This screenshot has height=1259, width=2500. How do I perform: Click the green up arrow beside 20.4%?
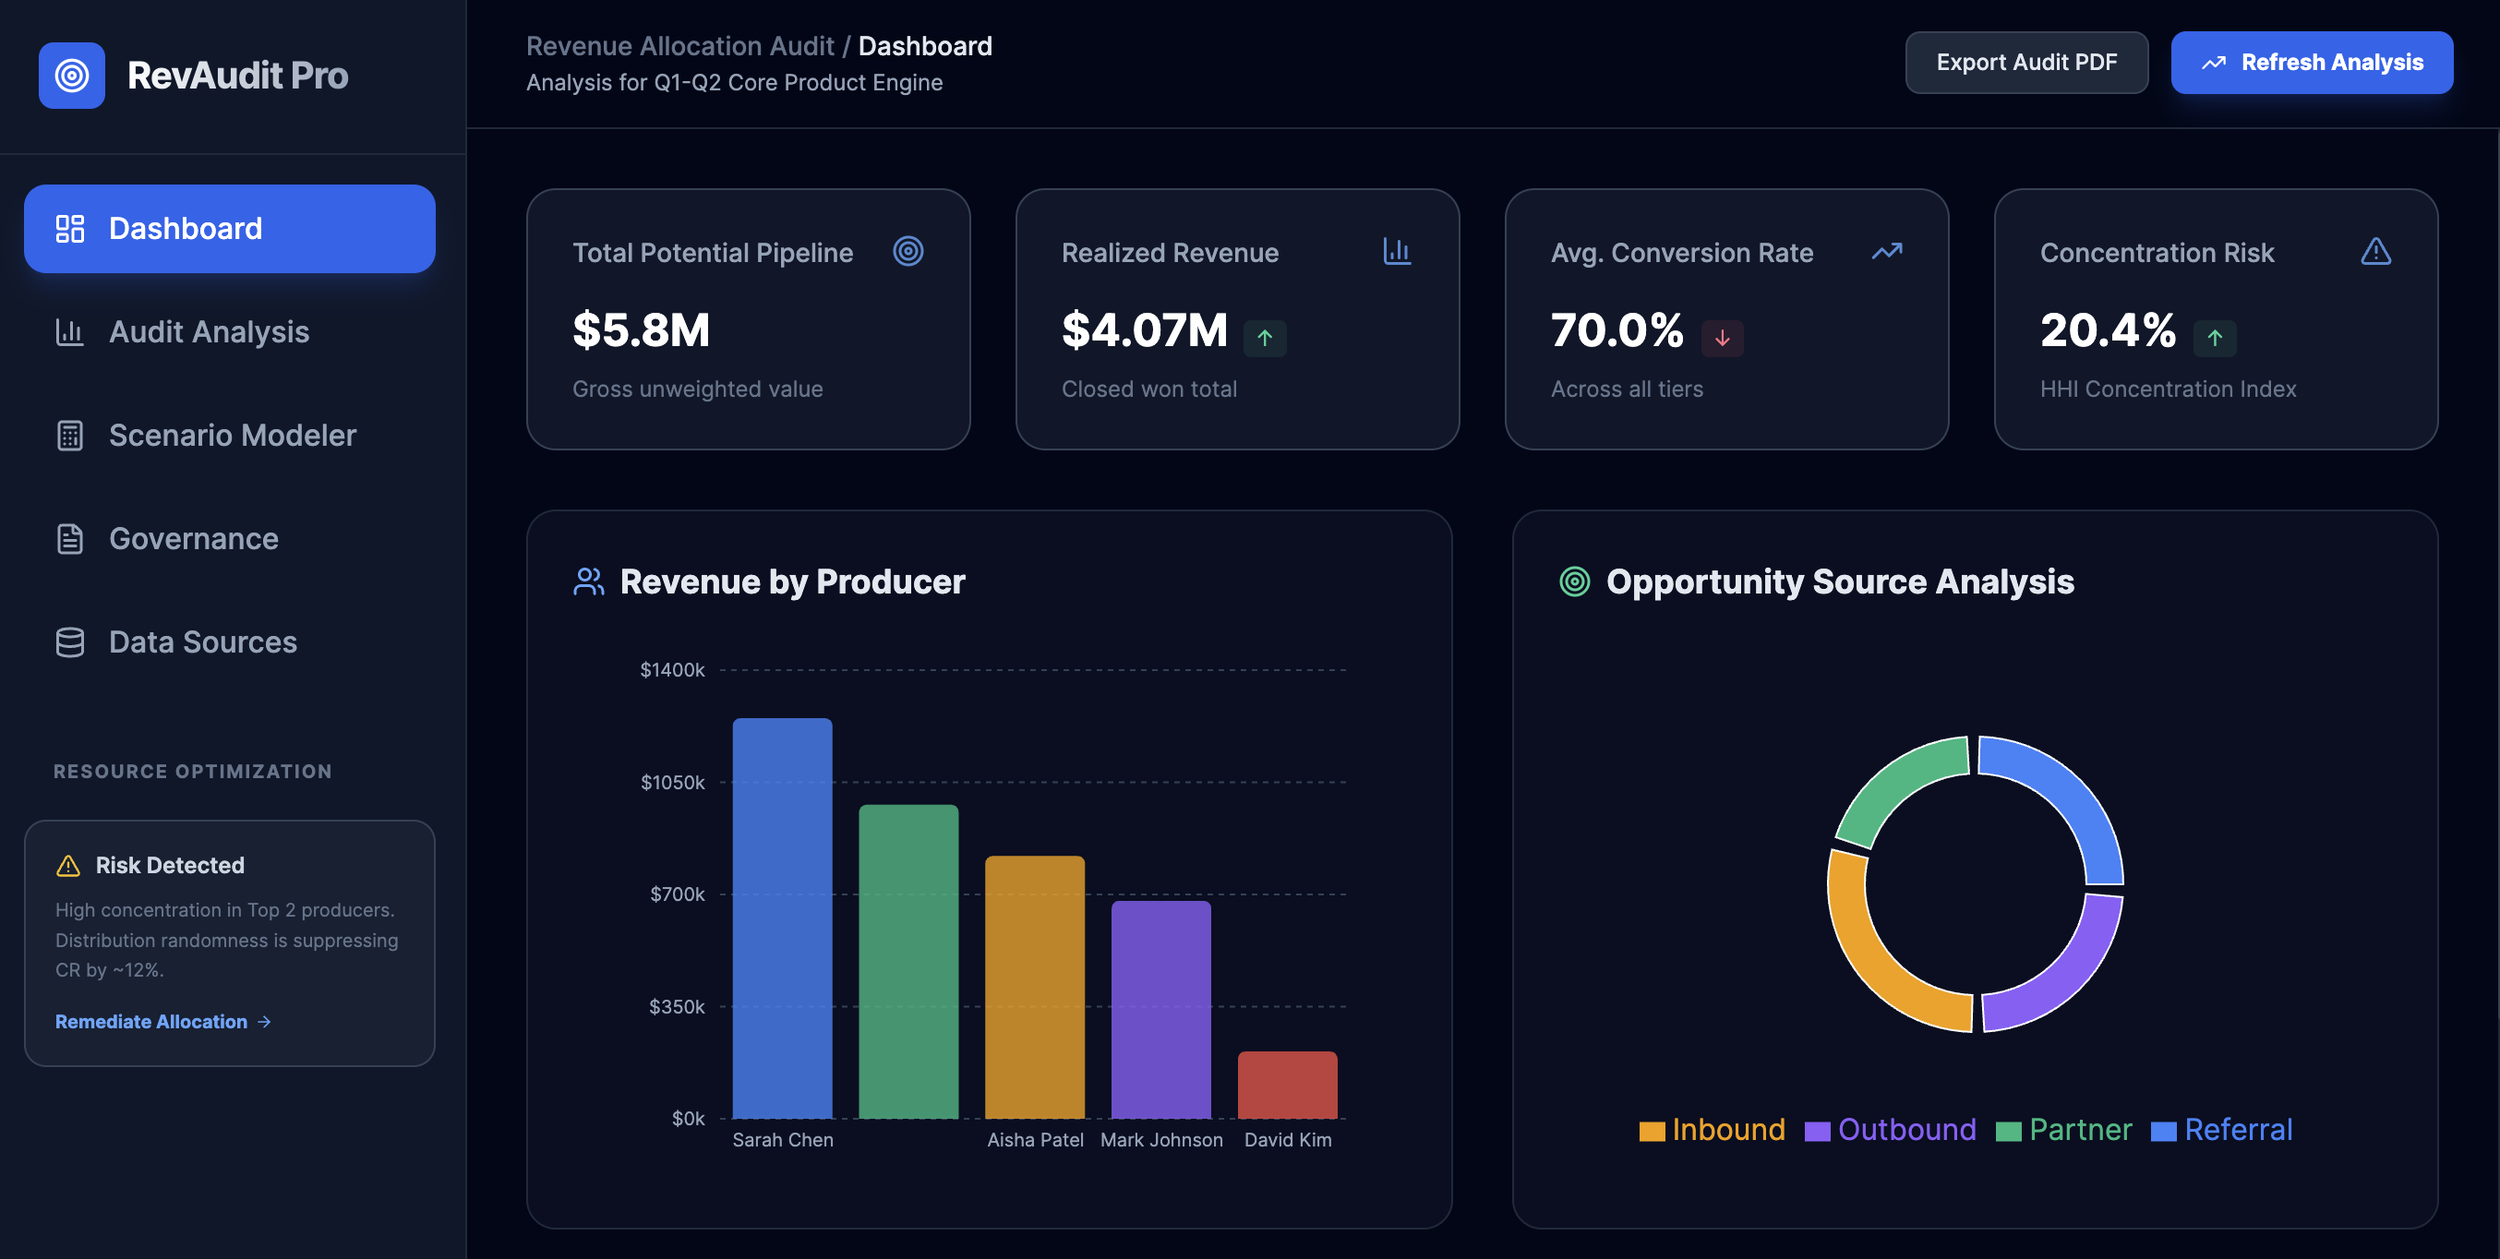[x=2214, y=338]
